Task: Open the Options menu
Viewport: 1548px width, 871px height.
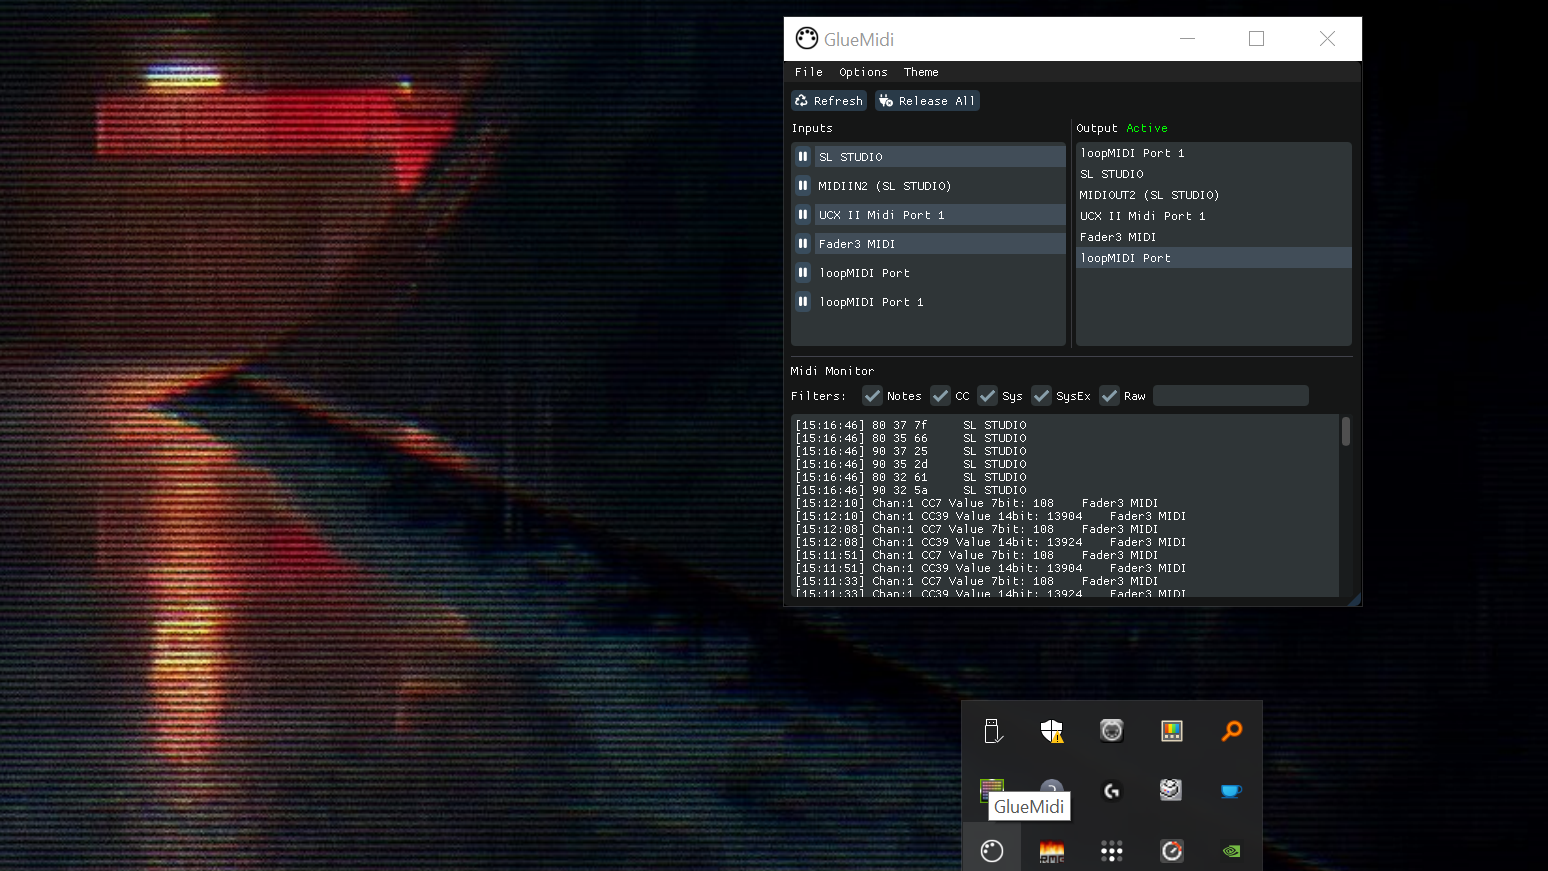Action: [x=863, y=72]
